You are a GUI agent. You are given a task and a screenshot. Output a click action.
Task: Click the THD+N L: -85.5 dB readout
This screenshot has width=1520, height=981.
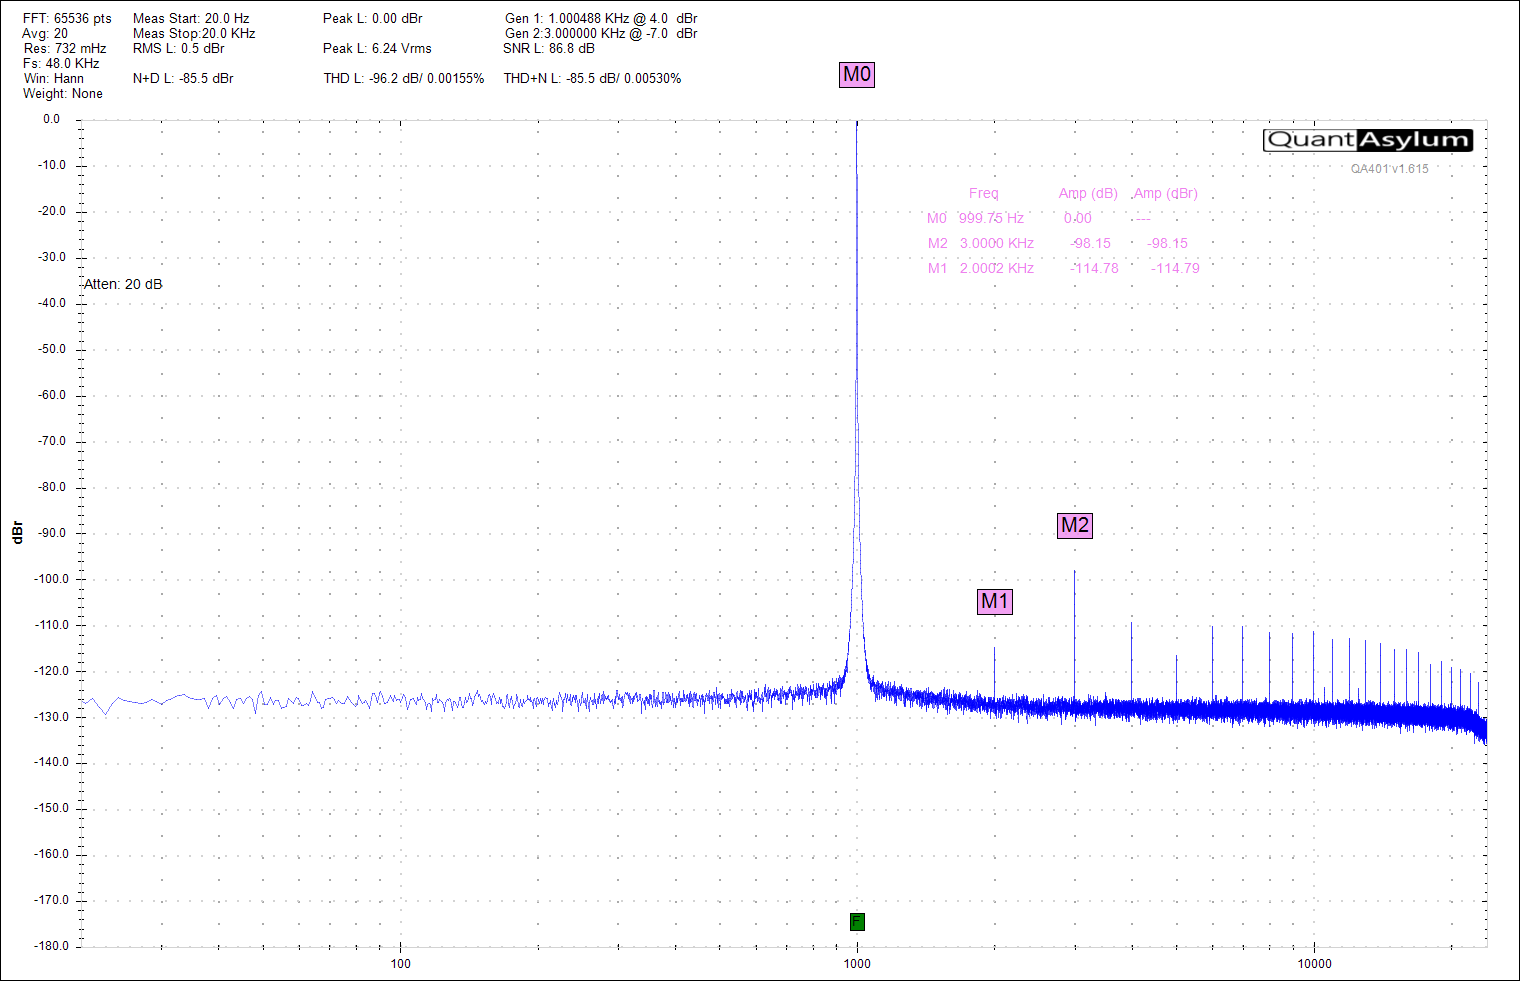click(x=592, y=78)
